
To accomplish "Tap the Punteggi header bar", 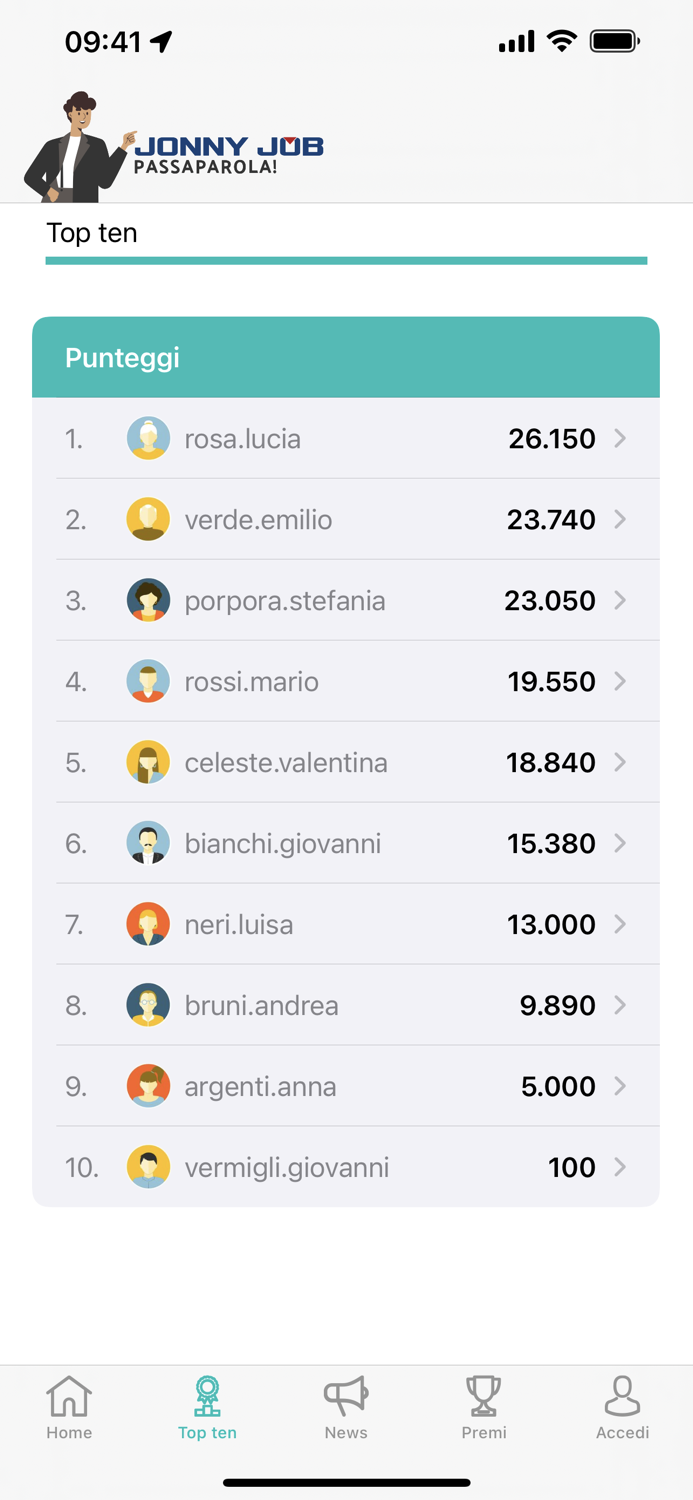I will (346, 357).
